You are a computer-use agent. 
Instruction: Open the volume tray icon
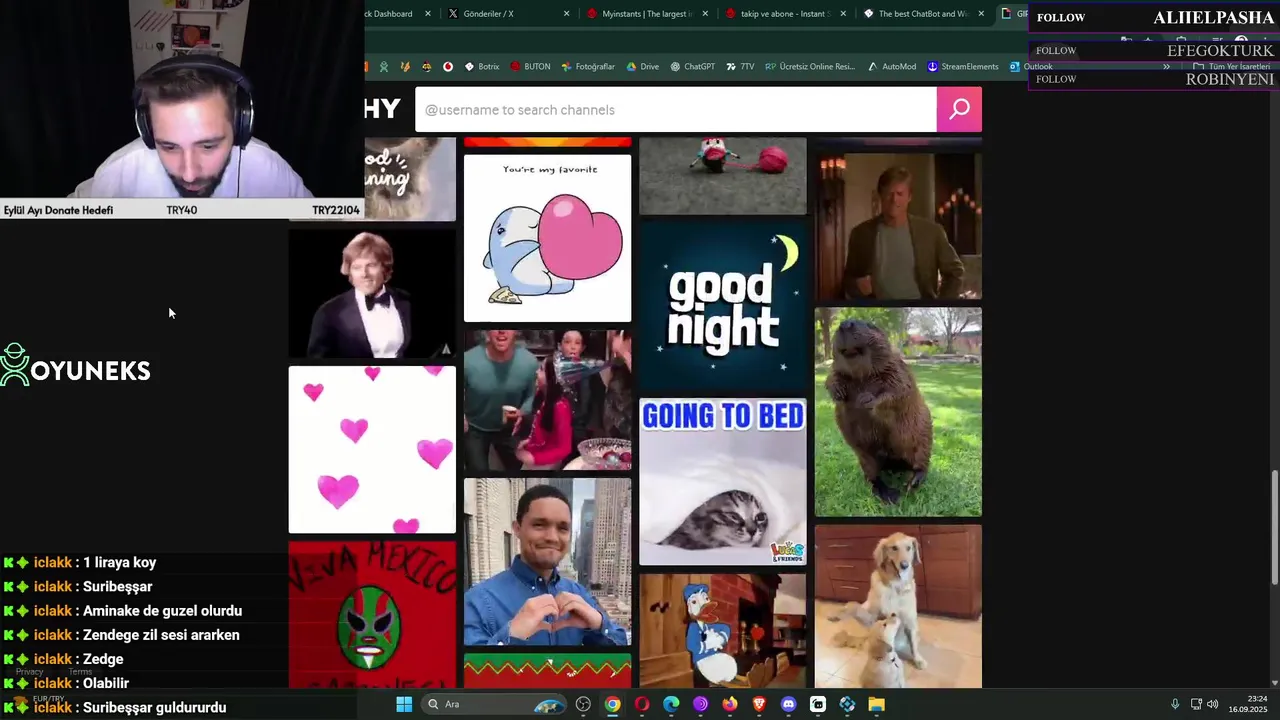tap(1212, 704)
